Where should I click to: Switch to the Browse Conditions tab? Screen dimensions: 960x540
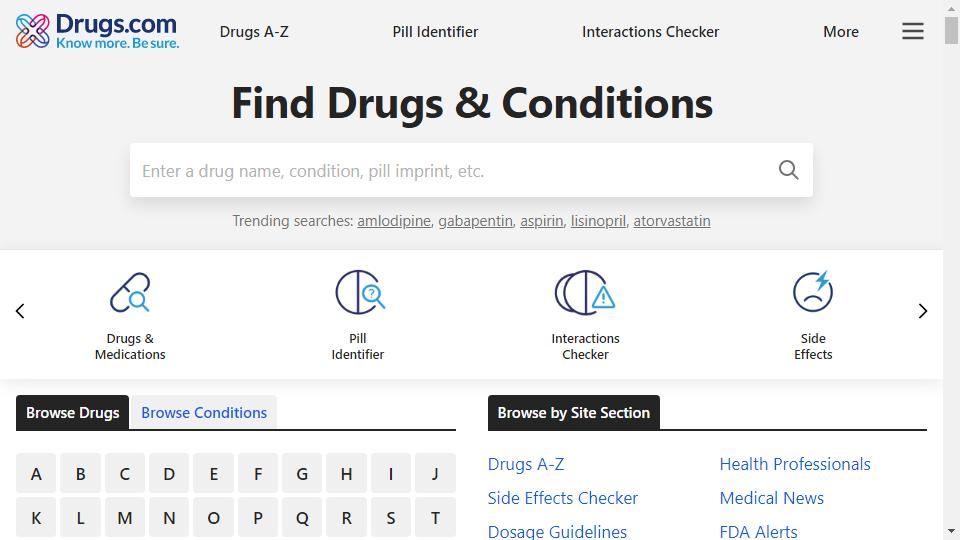click(204, 413)
